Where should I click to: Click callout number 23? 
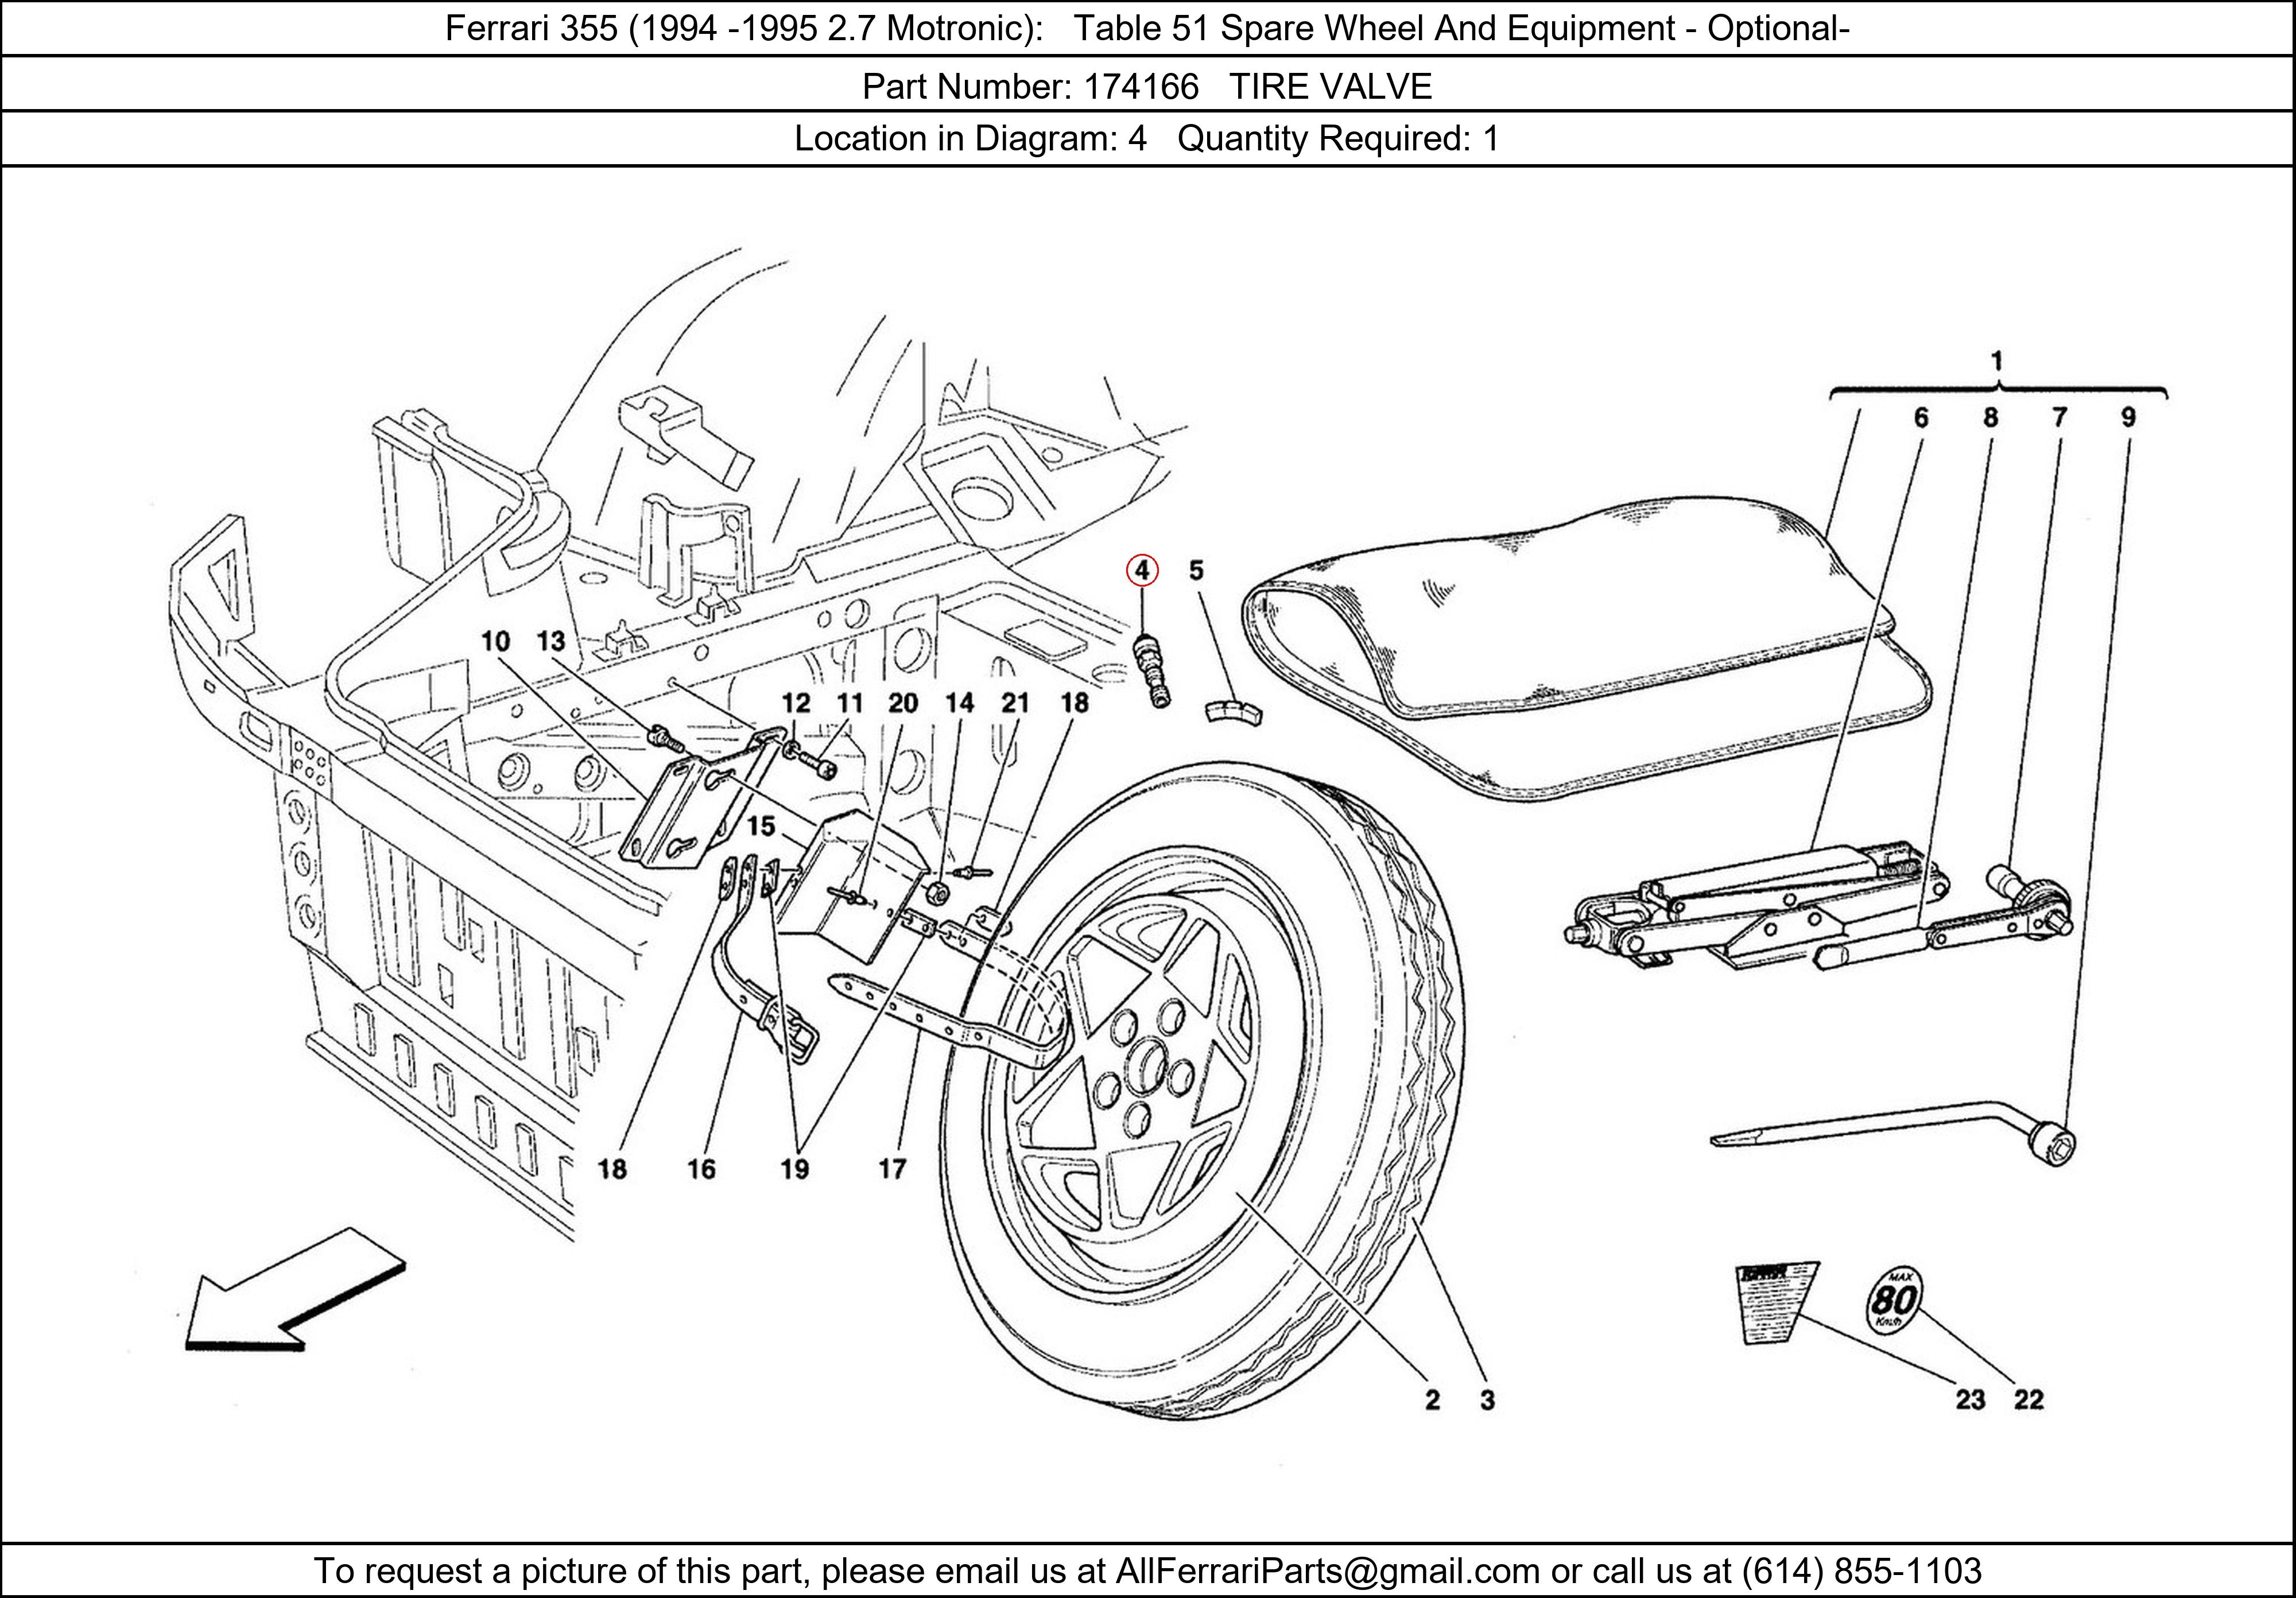pyautogui.click(x=1970, y=1400)
